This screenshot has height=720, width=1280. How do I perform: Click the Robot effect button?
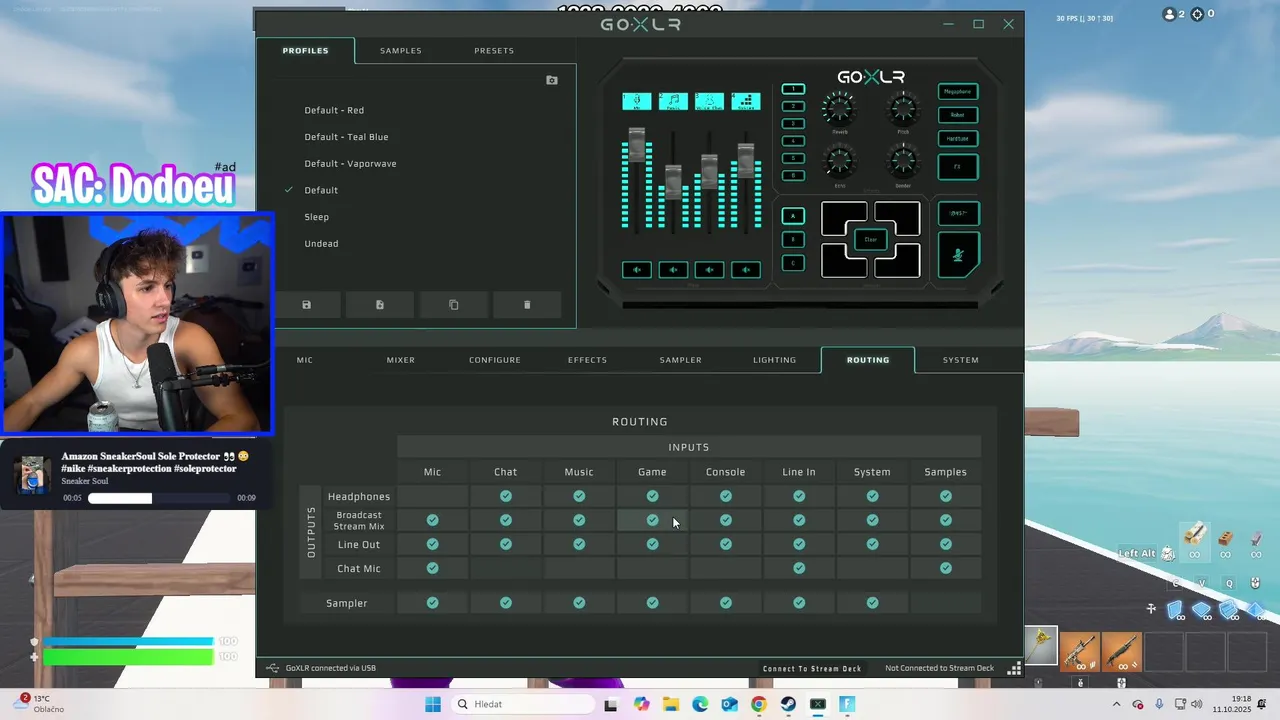(x=958, y=115)
